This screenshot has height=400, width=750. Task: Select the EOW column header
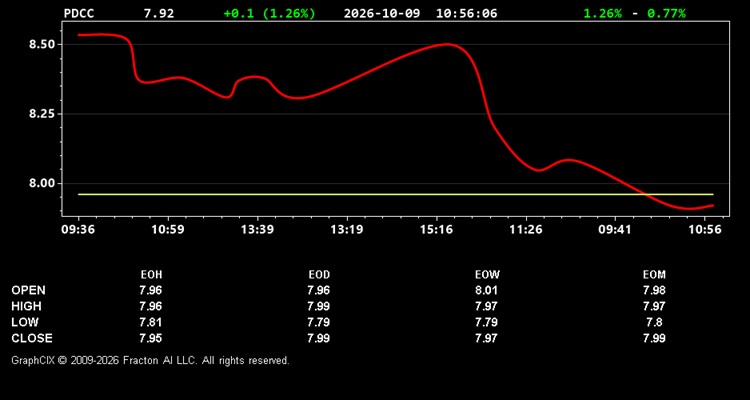click(487, 275)
